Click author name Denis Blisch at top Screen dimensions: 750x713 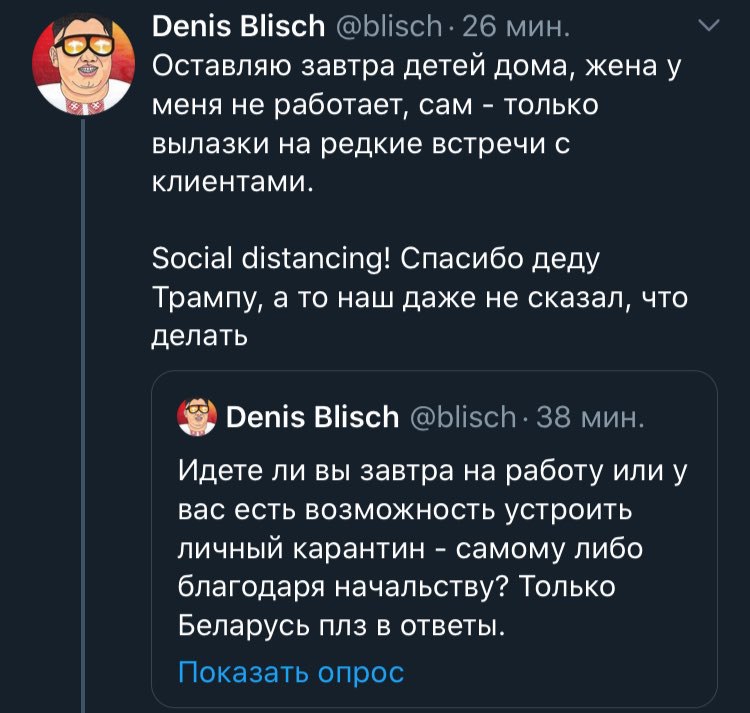tap(238, 27)
